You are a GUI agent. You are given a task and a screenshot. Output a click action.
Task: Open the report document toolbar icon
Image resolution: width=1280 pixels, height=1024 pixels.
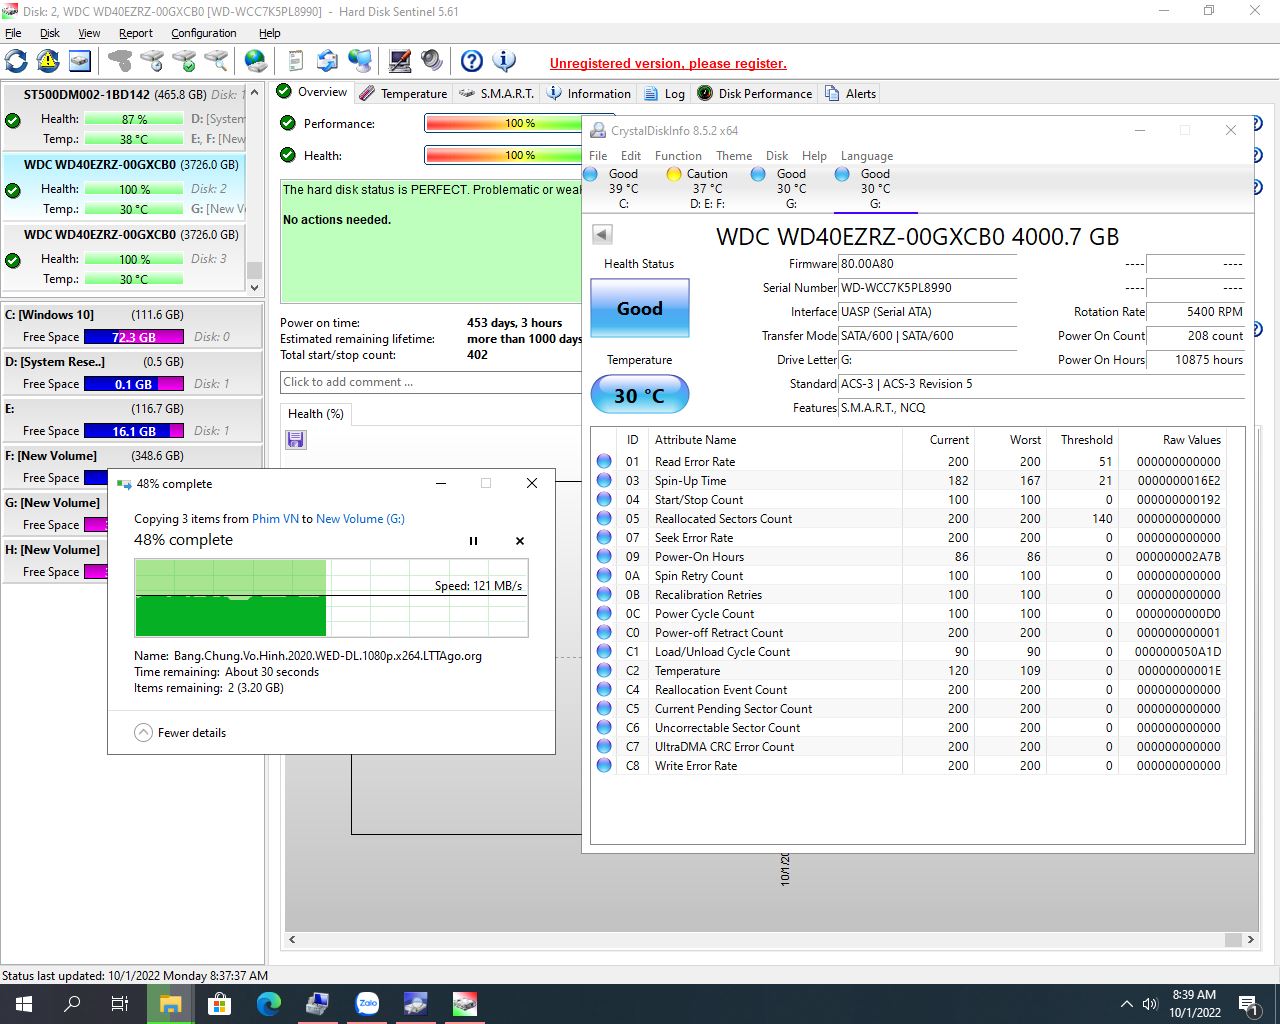point(295,61)
